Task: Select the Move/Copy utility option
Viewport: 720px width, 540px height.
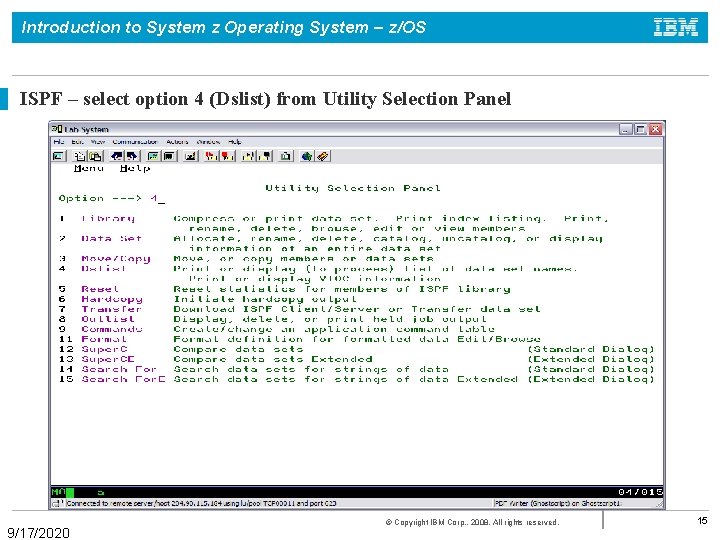Action: (x=116, y=259)
